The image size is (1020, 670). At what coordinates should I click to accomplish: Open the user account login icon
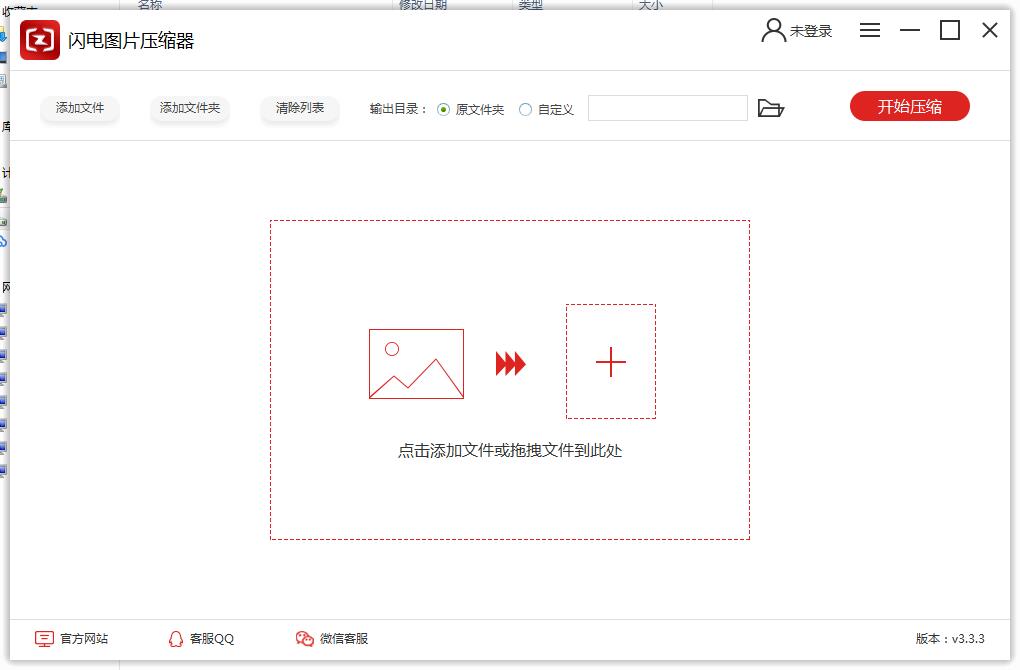[773, 31]
